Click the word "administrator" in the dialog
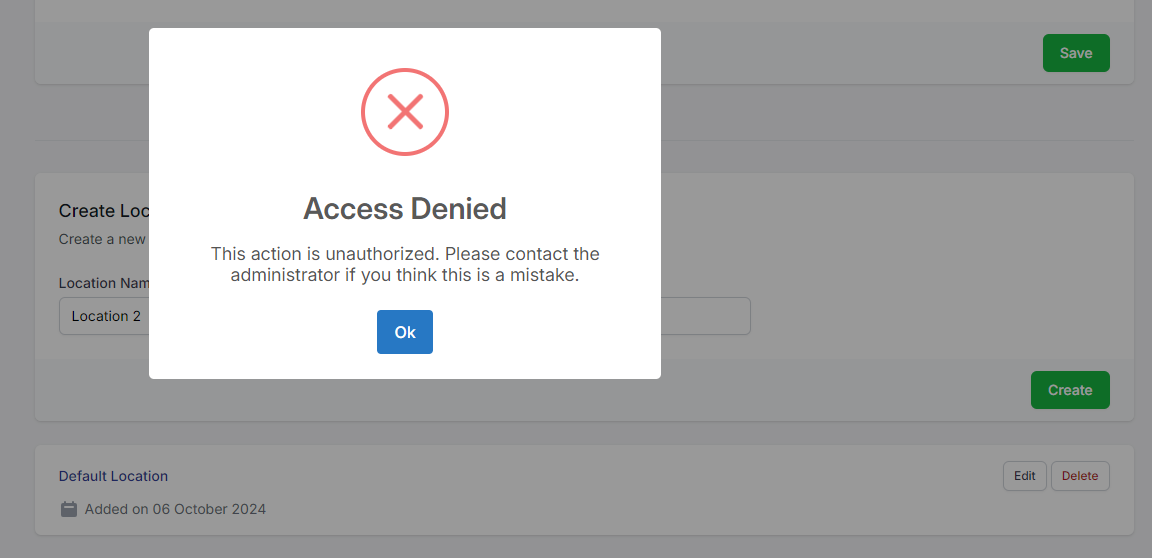 (x=285, y=275)
